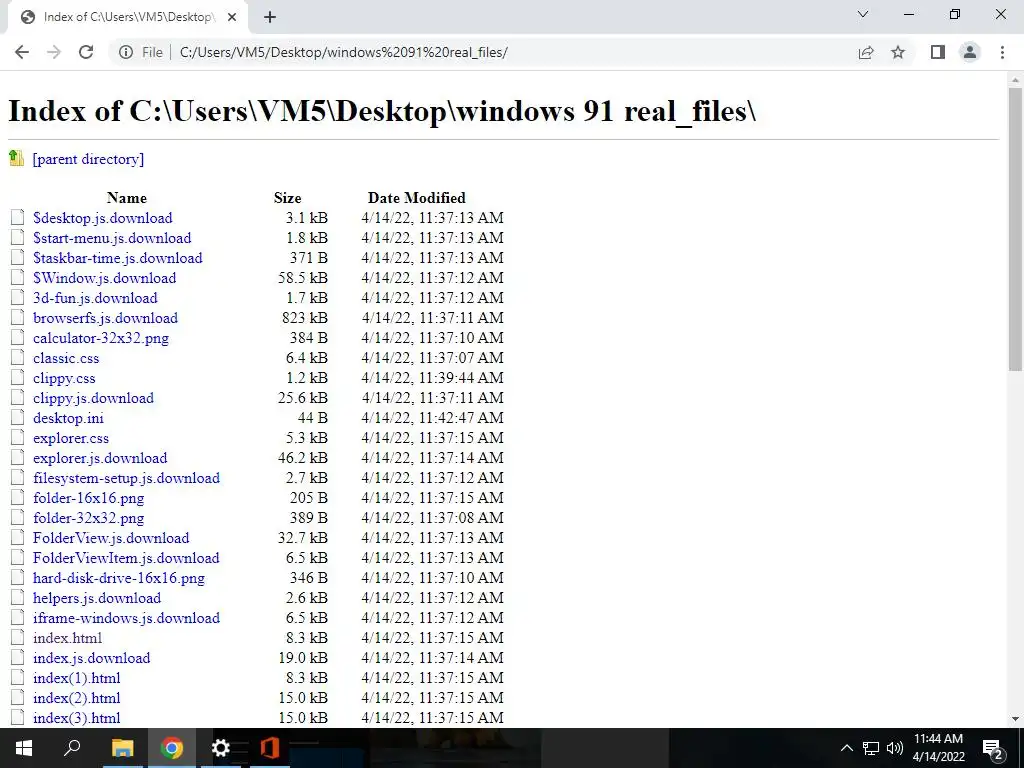Screen dimensions: 1024x768
Task: Click the parent directory folder icon
Action: 16,158
